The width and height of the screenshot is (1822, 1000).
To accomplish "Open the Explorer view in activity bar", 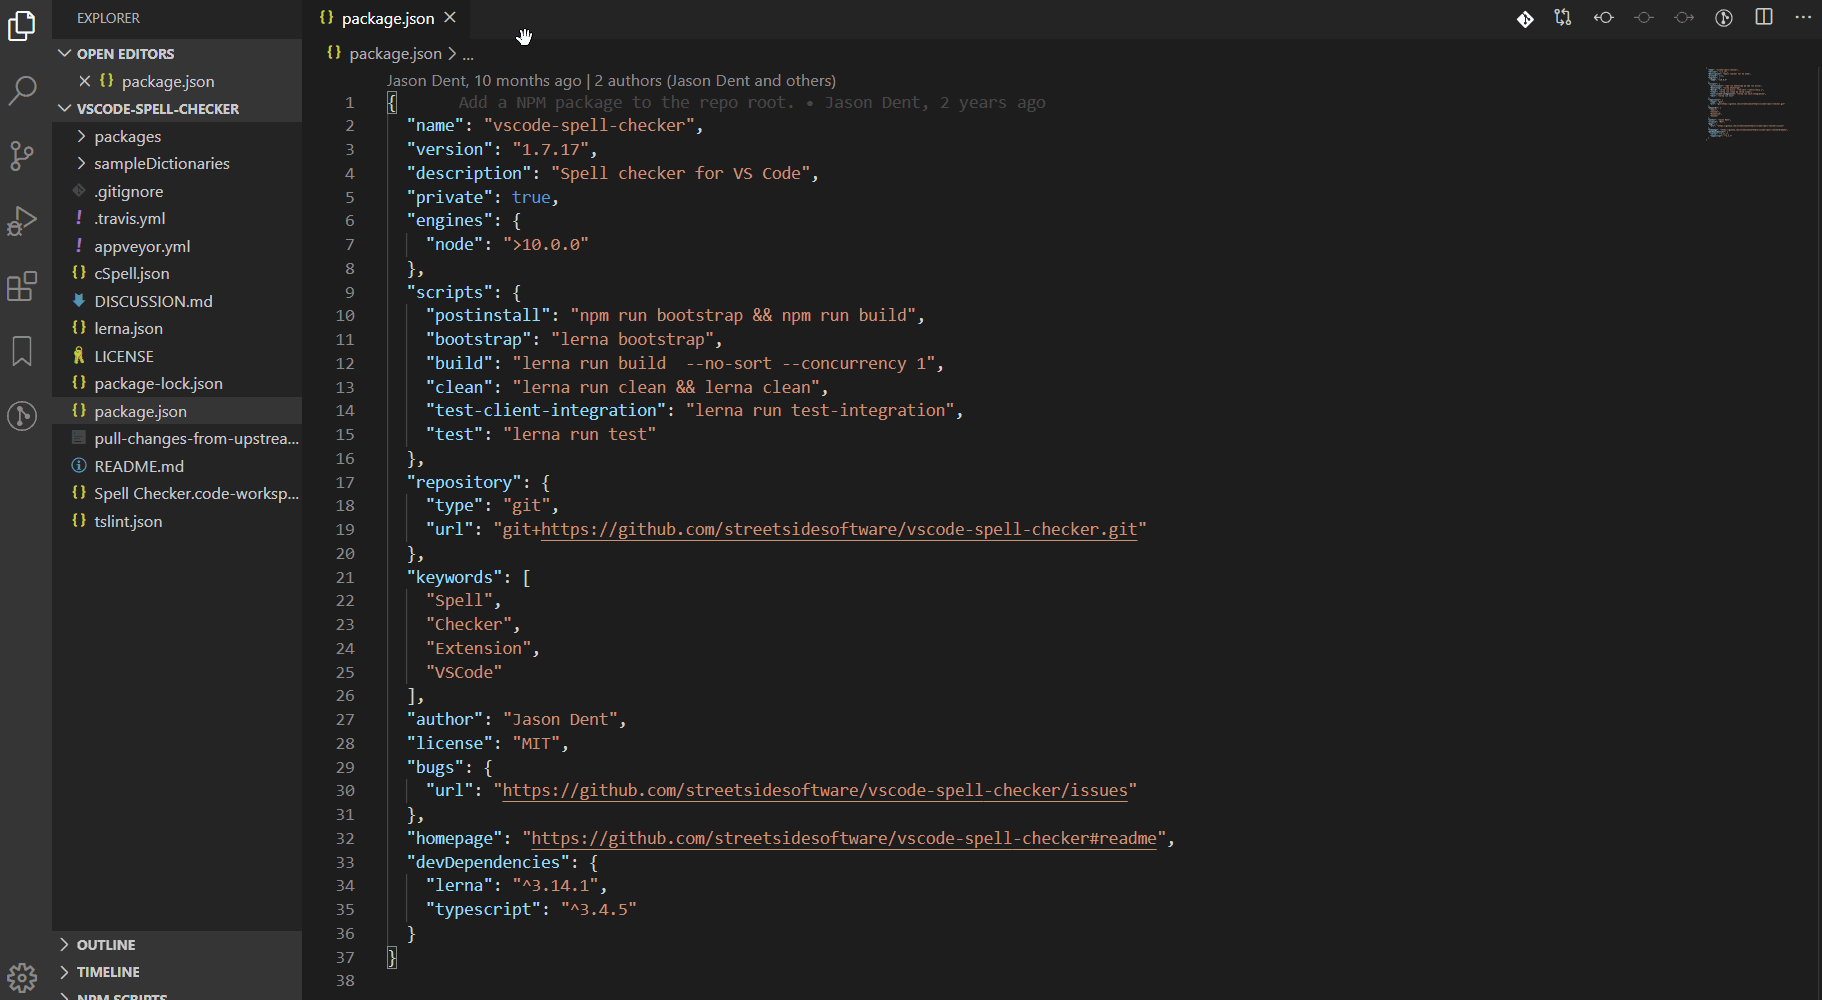I will 22,26.
